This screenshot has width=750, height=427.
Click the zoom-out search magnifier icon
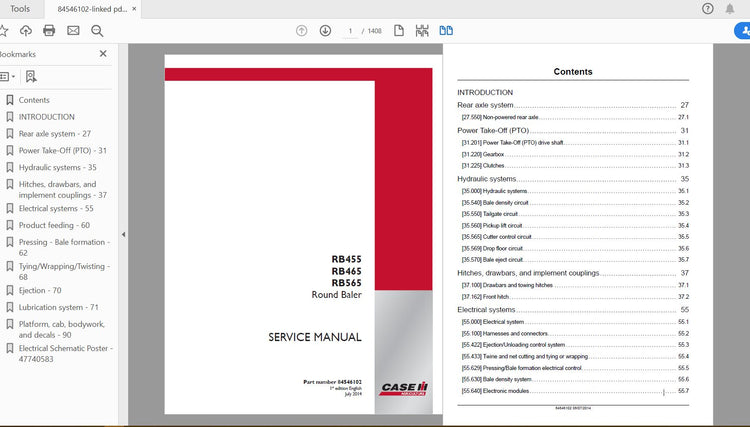coord(97,31)
